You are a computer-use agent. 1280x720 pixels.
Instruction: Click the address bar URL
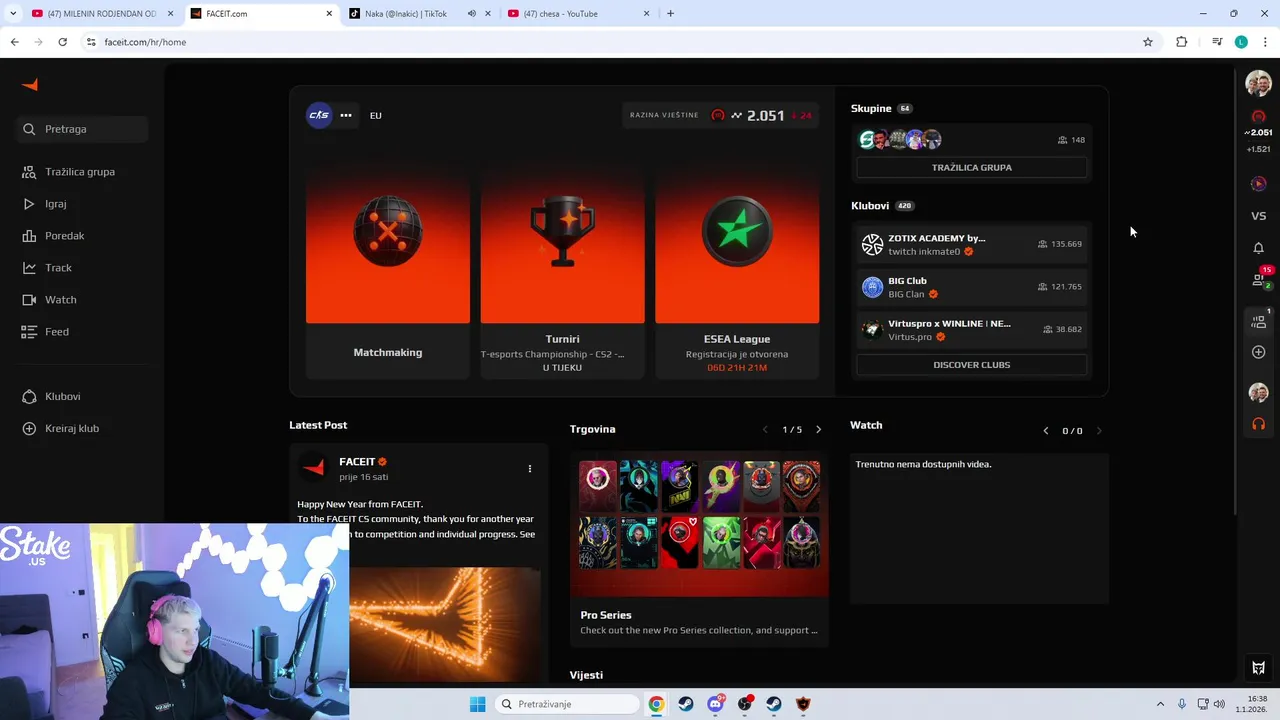point(145,42)
